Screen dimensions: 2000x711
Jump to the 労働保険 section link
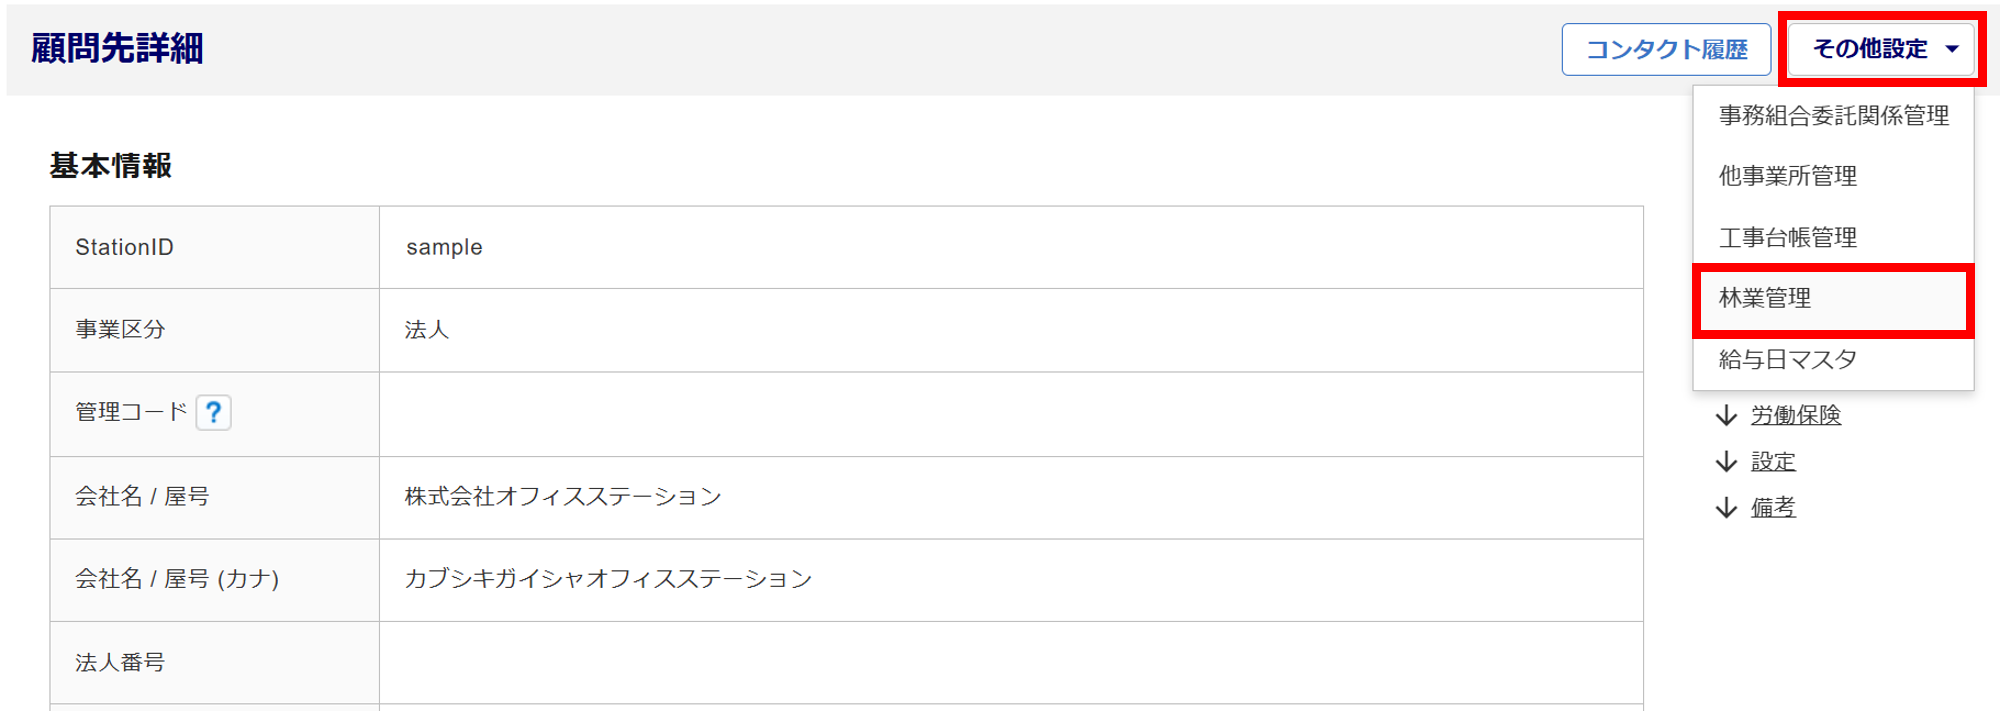click(x=1796, y=415)
